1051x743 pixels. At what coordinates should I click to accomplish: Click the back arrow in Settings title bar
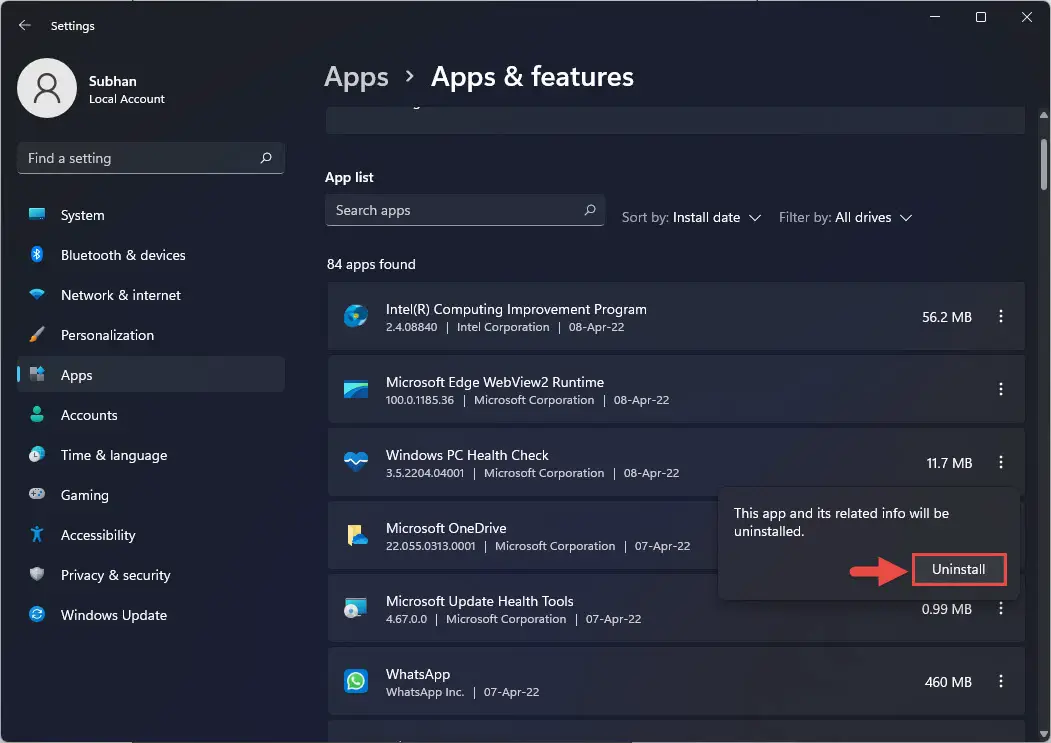click(x=25, y=25)
